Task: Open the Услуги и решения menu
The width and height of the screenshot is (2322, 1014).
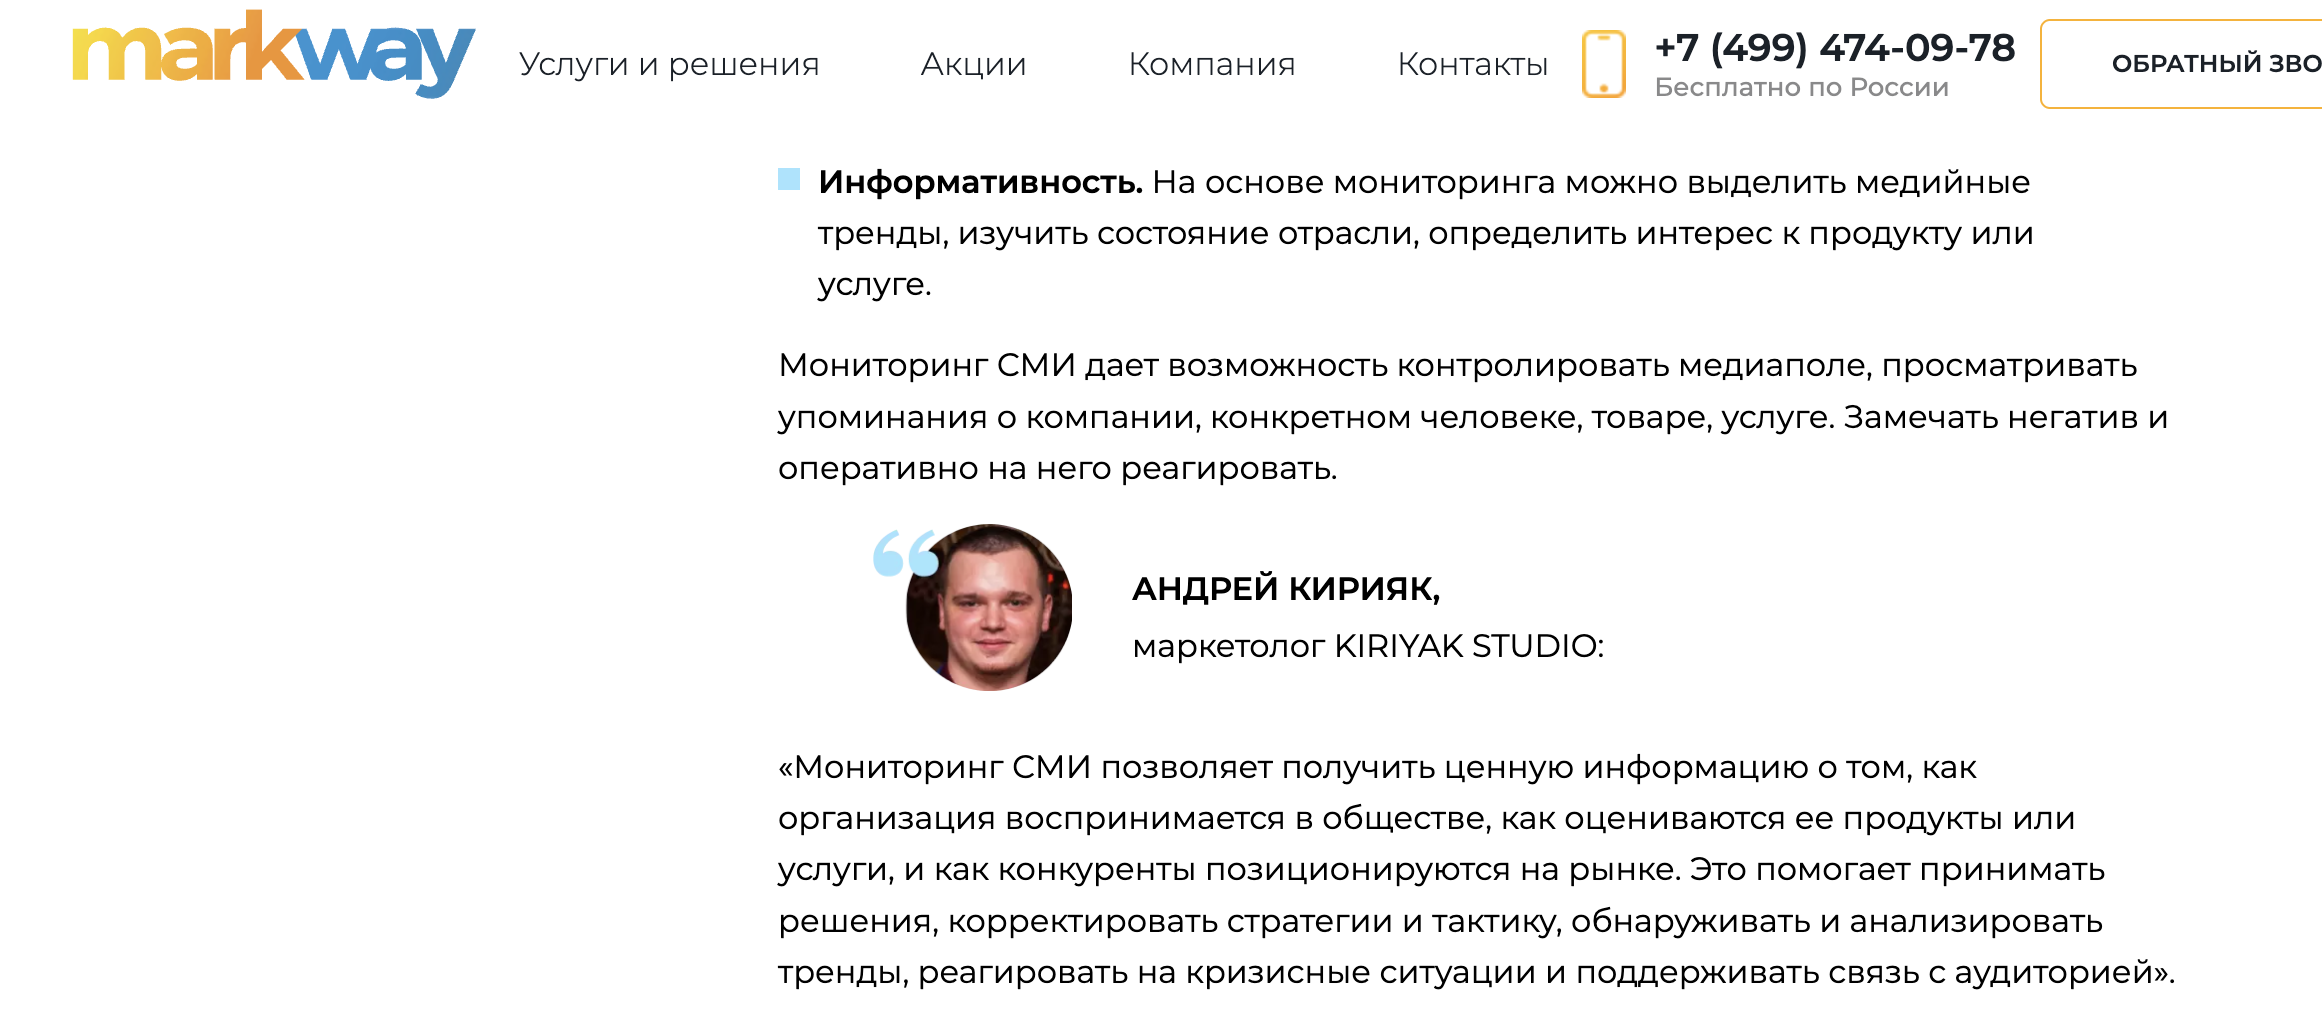Action: [668, 64]
